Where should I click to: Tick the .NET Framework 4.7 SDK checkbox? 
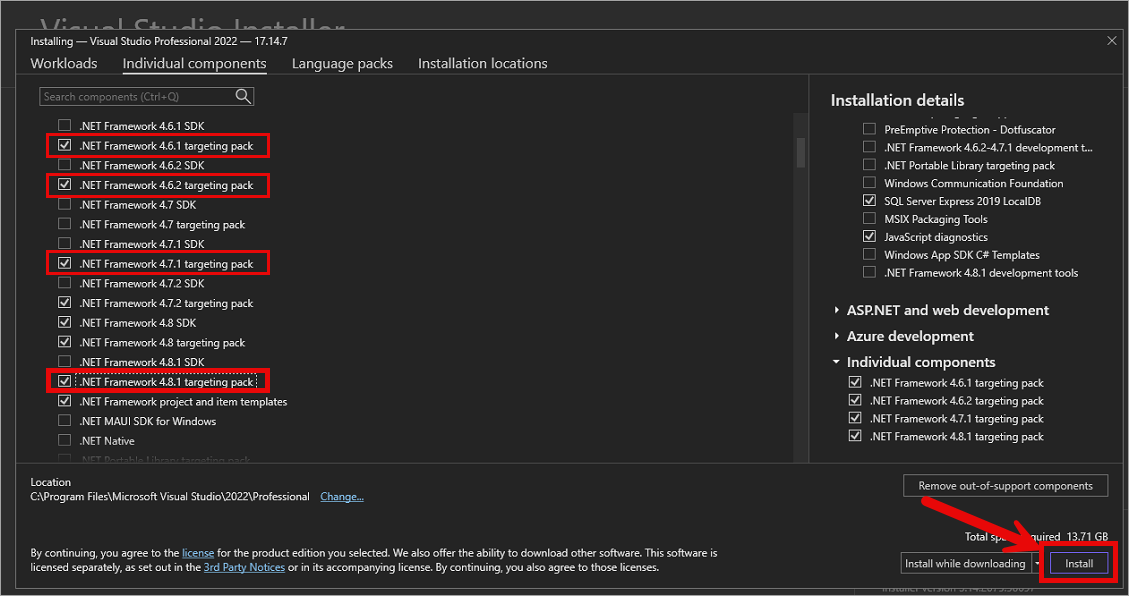point(65,204)
